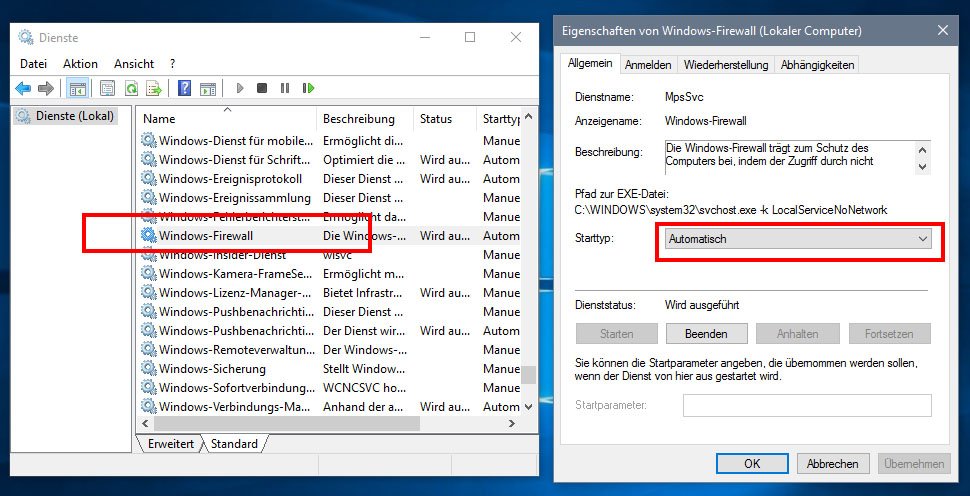Click gear icon of Windows-Sicherung row
Screen dimensions: 970x496
(x=148, y=368)
